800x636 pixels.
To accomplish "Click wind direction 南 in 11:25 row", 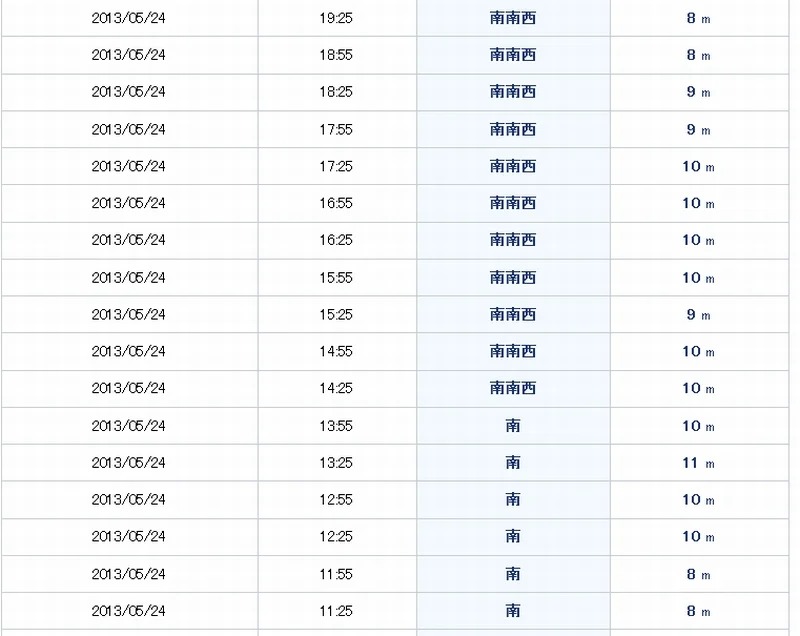I will [513, 611].
